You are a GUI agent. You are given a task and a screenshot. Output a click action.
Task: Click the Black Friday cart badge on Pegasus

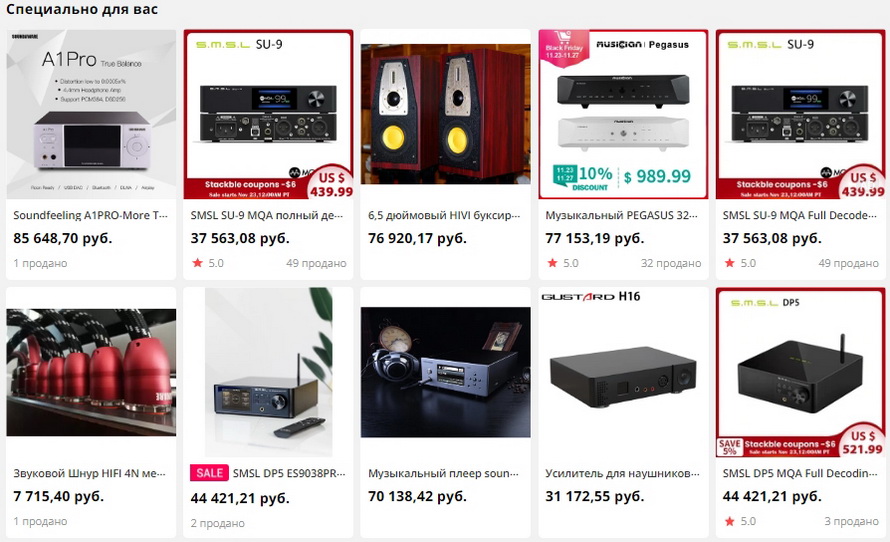point(564,46)
